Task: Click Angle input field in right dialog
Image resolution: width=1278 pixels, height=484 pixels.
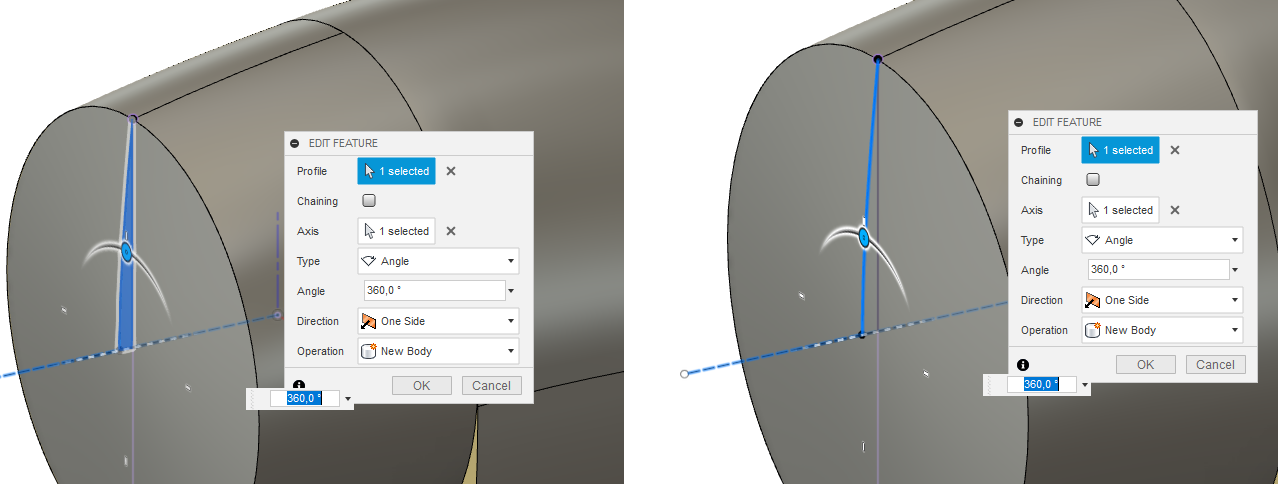Action: click(x=1158, y=269)
